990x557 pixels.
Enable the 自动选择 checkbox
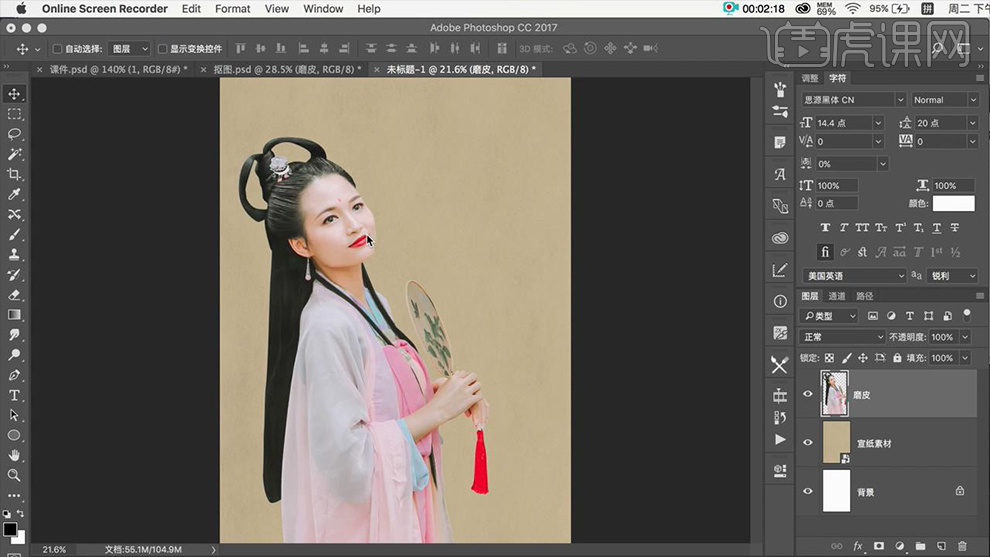(57, 49)
